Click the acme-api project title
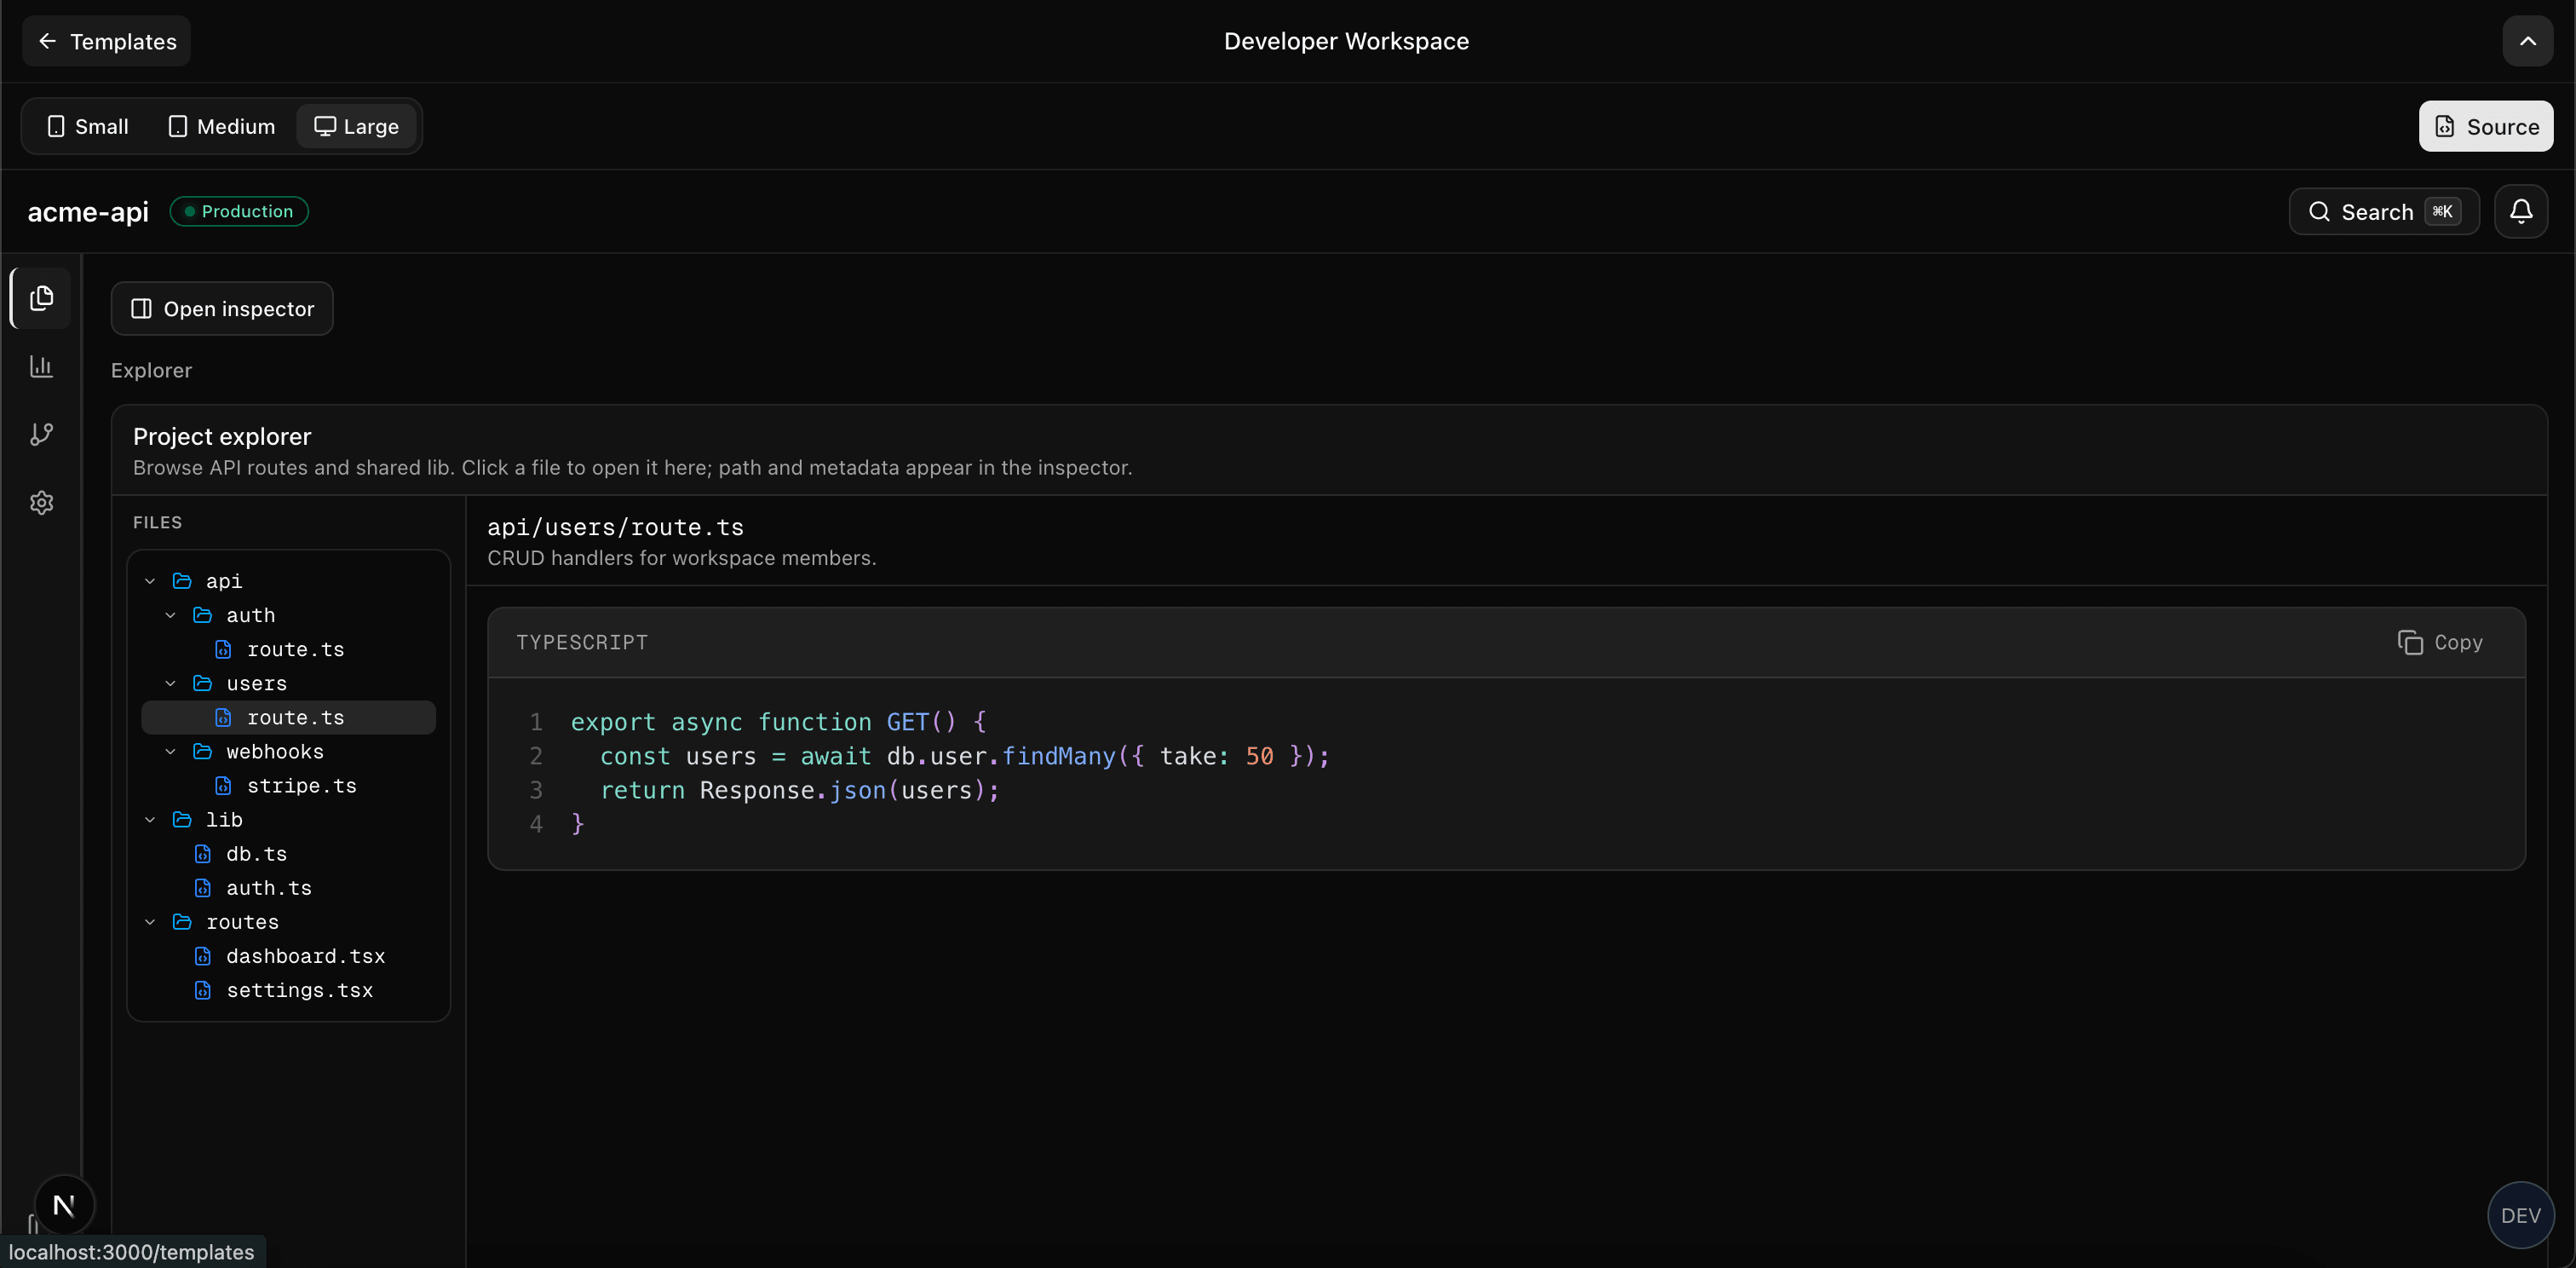 coord(88,212)
